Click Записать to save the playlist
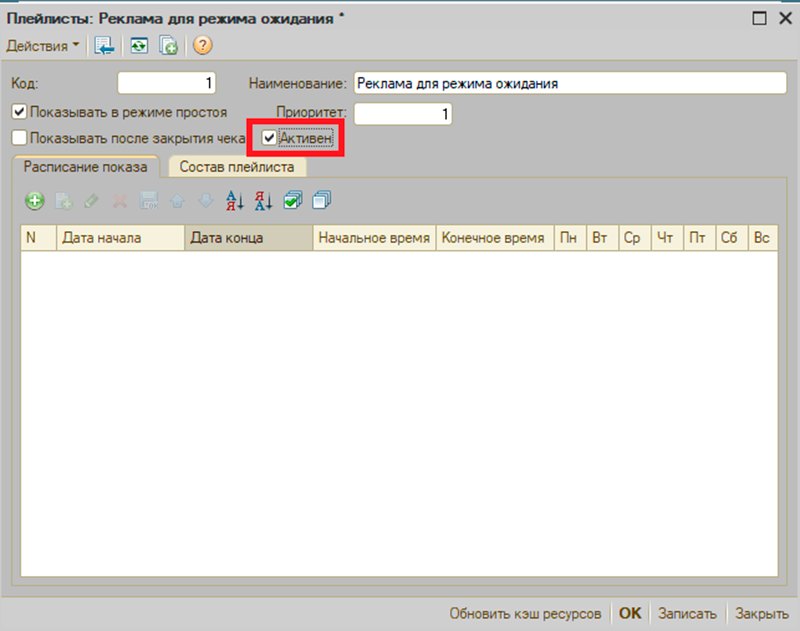This screenshot has width=800, height=631. pyautogui.click(x=687, y=613)
